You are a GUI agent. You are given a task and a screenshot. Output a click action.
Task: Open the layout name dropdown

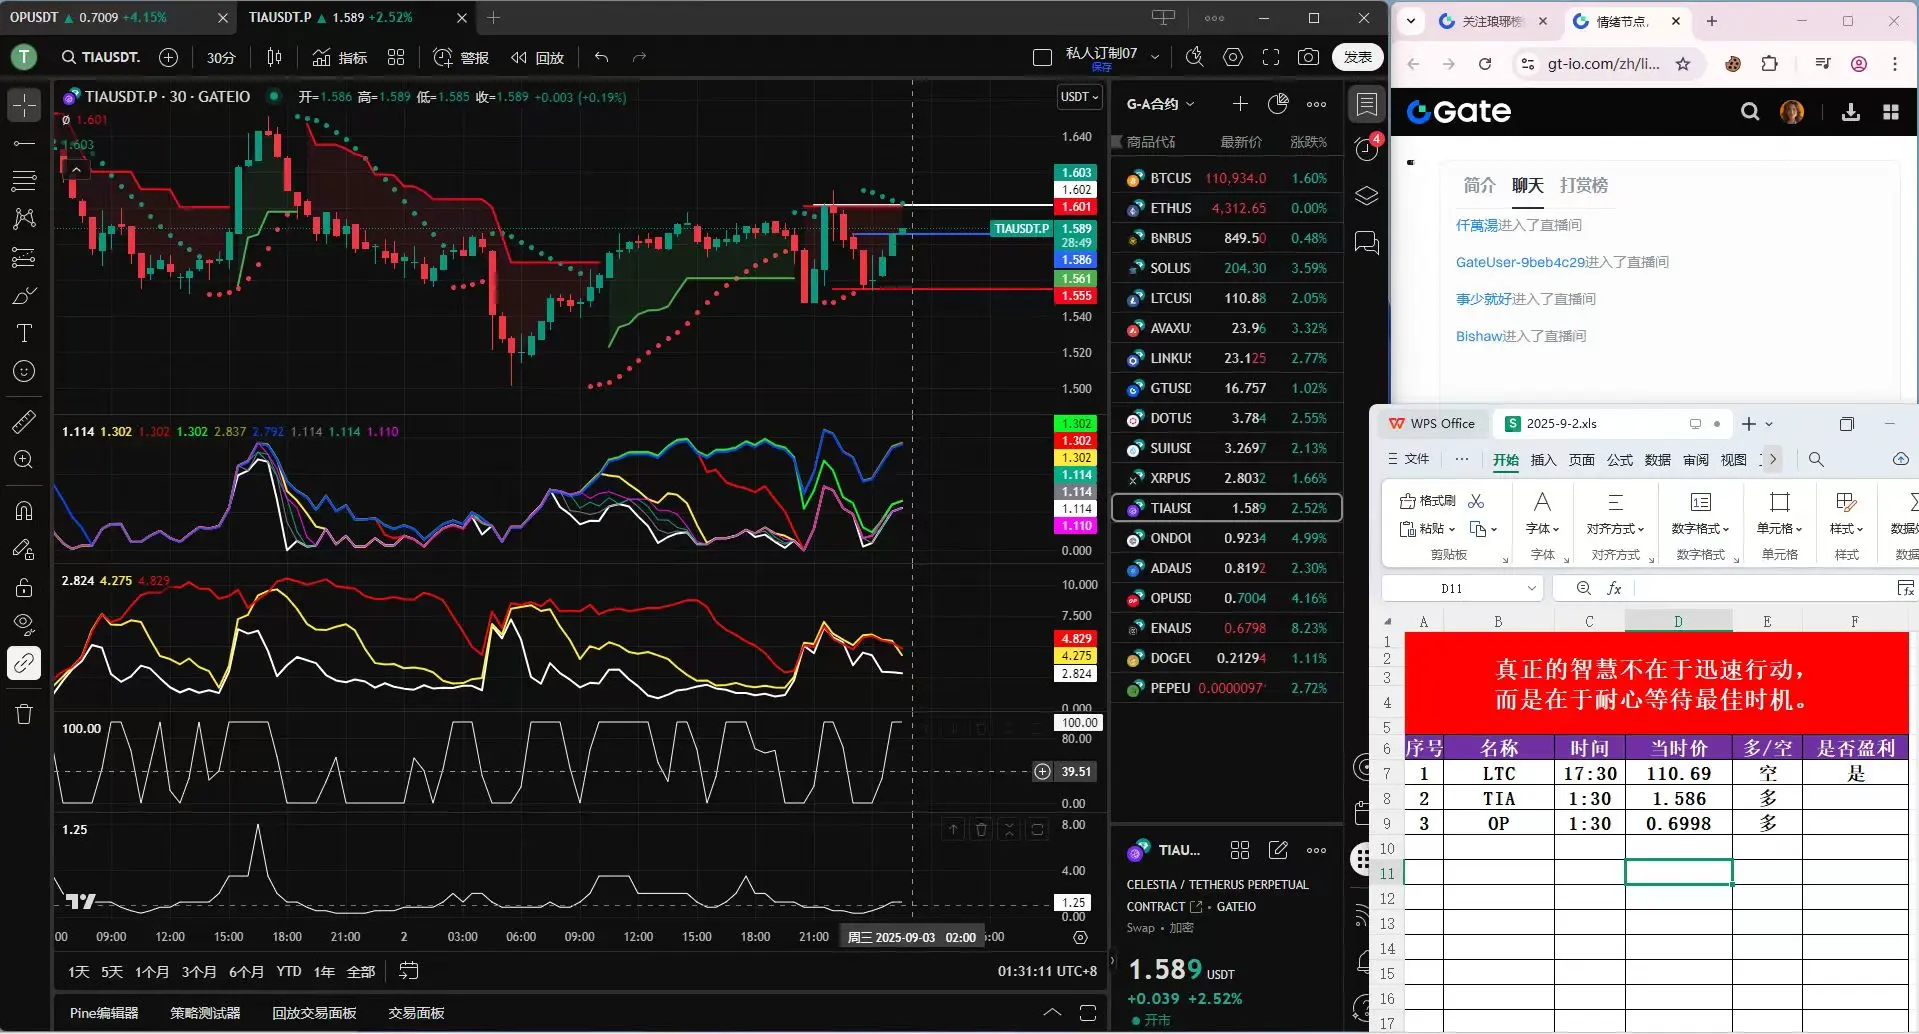point(1155,57)
